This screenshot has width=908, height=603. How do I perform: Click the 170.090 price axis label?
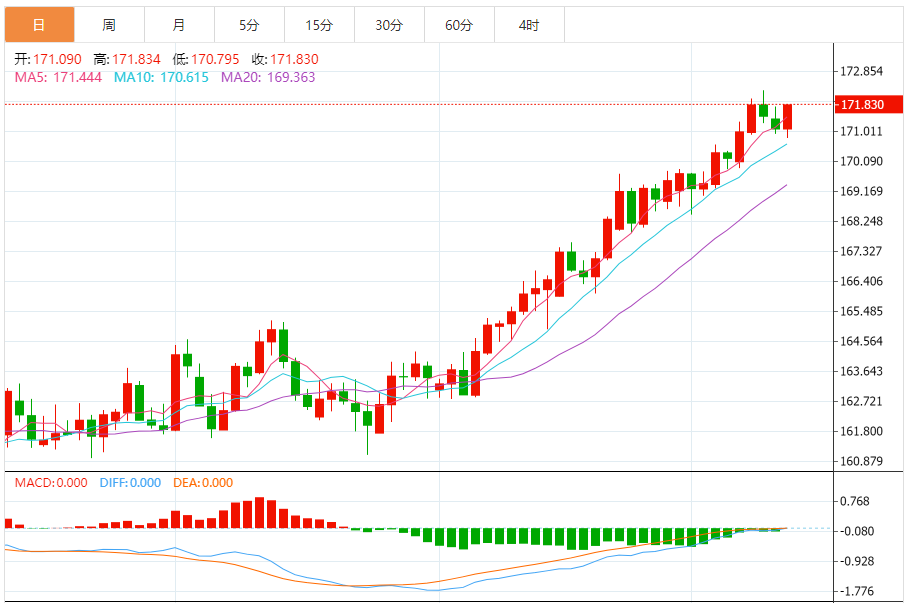[x=862, y=161]
